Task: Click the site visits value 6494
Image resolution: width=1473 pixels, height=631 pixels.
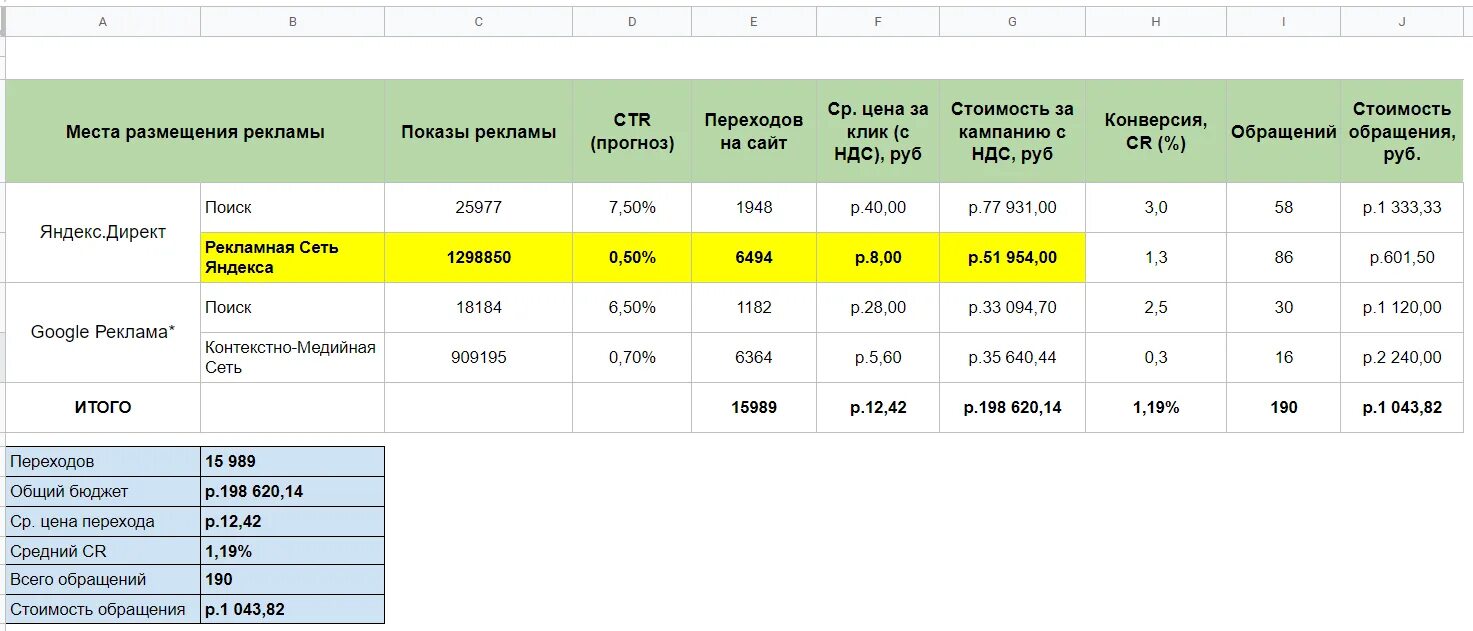Action: click(x=754, y=257)
